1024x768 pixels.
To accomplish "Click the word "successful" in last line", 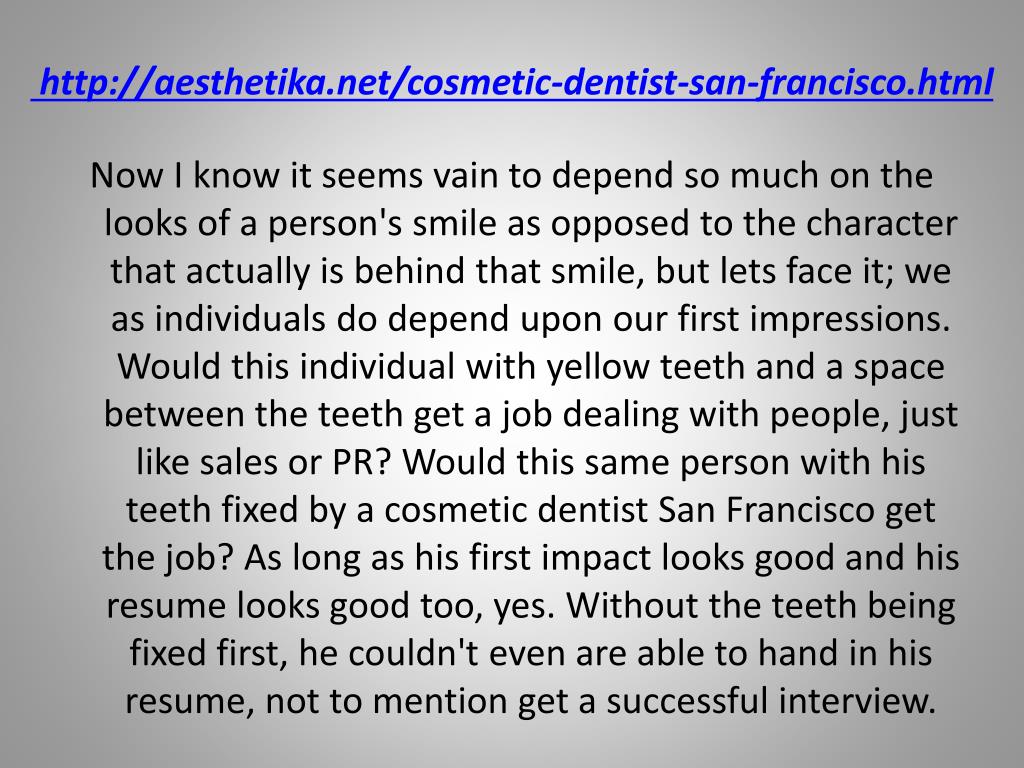I will [686, 701].
